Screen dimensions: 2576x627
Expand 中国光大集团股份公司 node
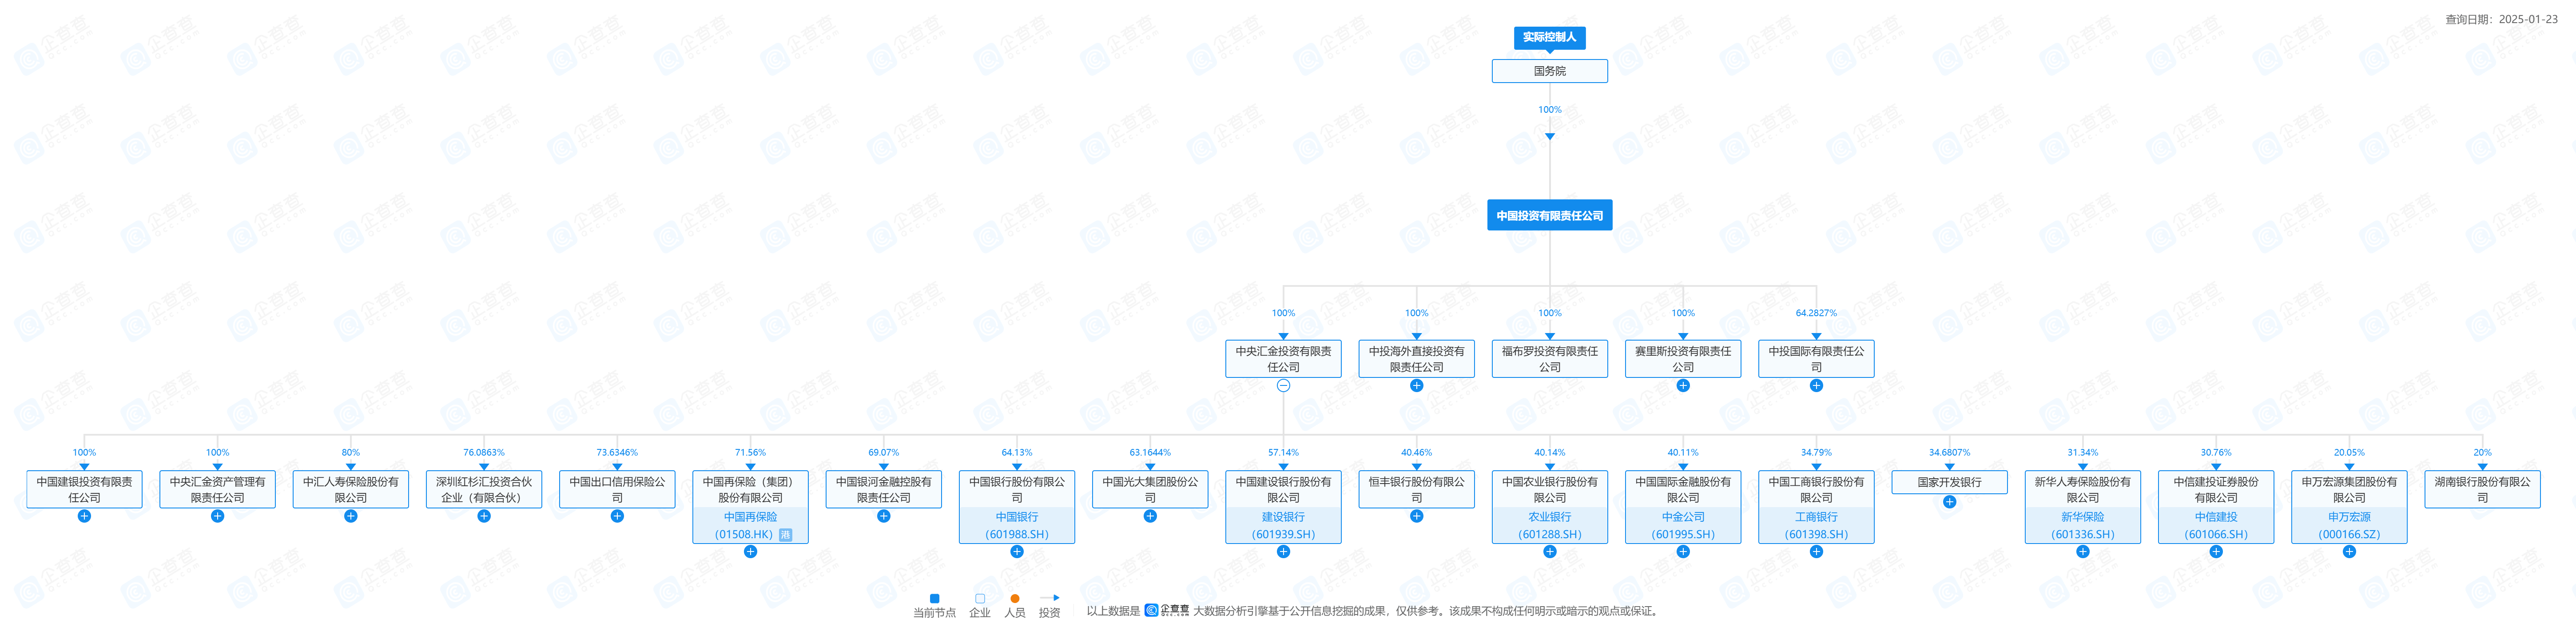[1150, 516]
